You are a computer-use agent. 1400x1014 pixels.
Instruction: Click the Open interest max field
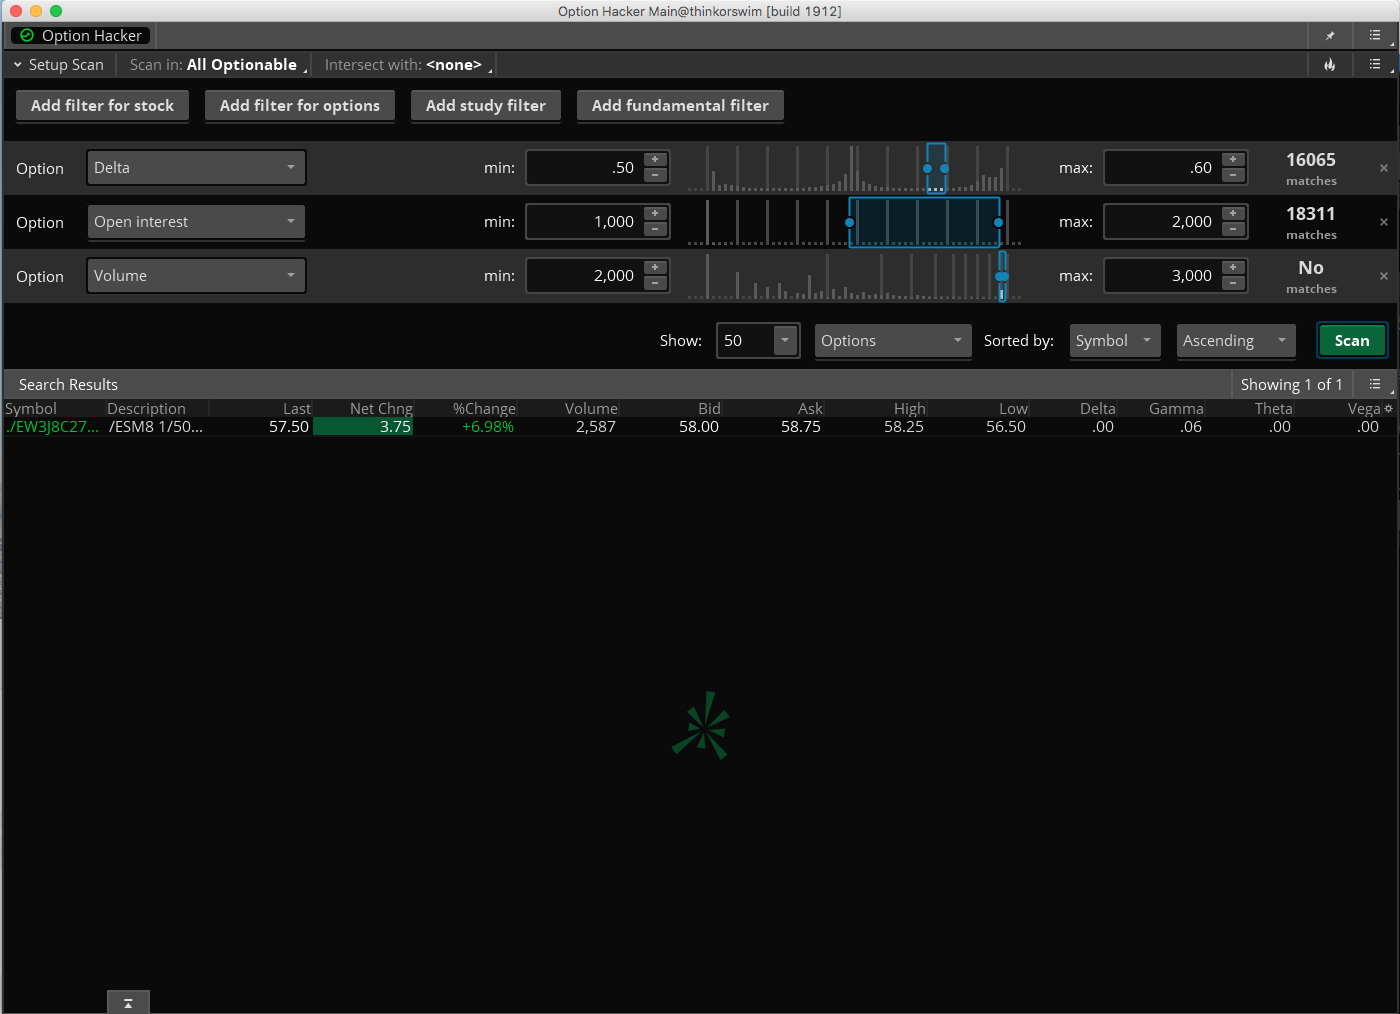coord(1162,222)
